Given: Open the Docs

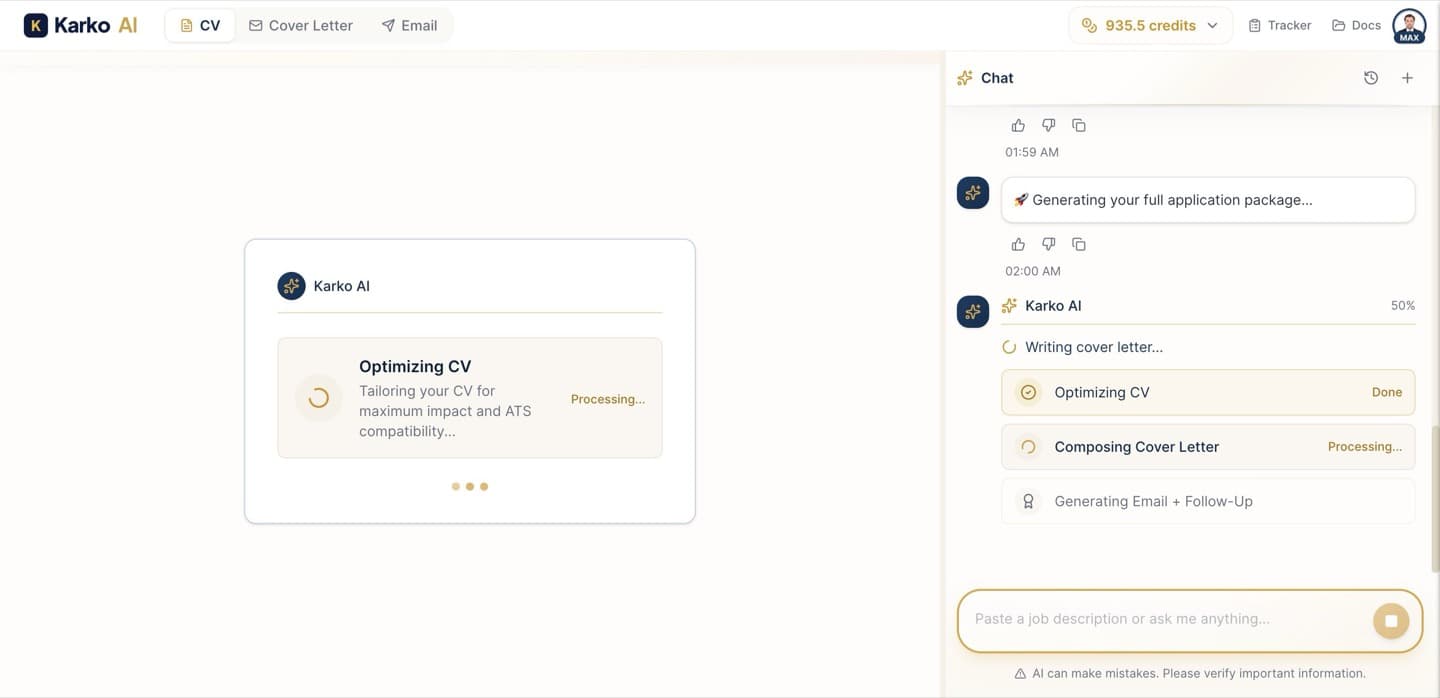Looking at the screenshot, I should (1355, 24).
